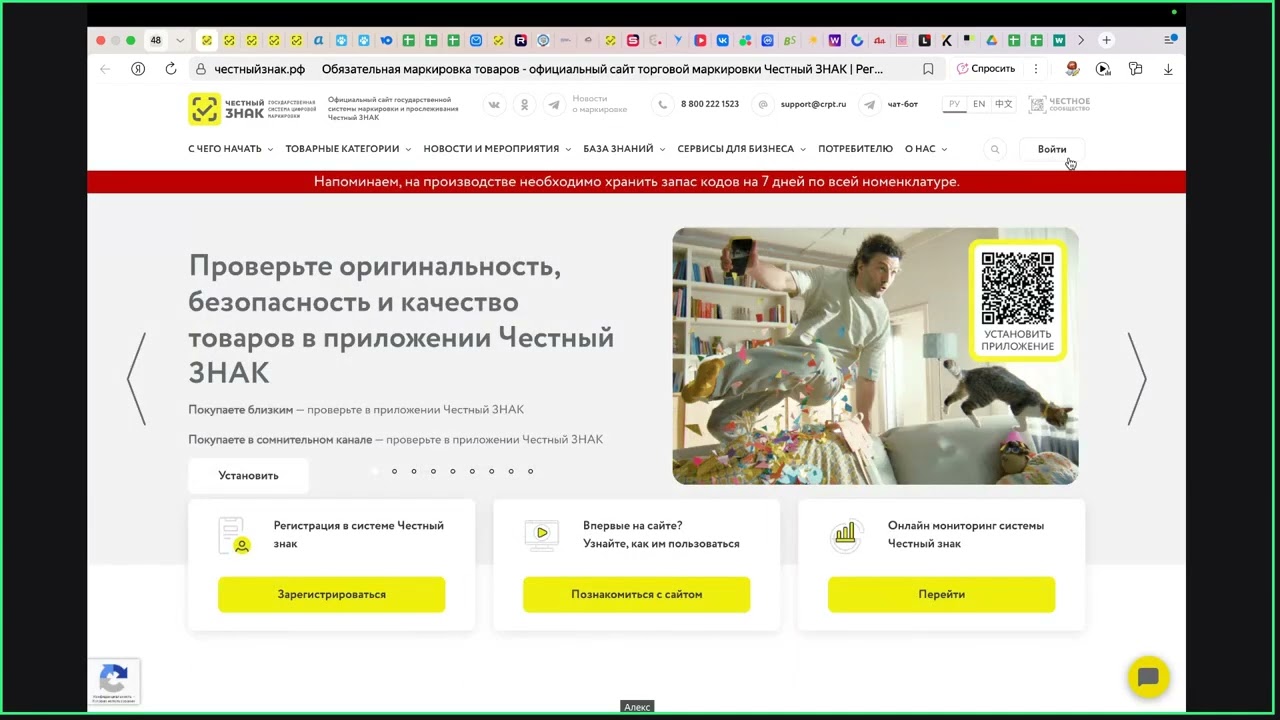This screenshot has width=1280, height=720.
Task: Click the phone icon beside 8 800 222 1523
Action: [662, 104]
